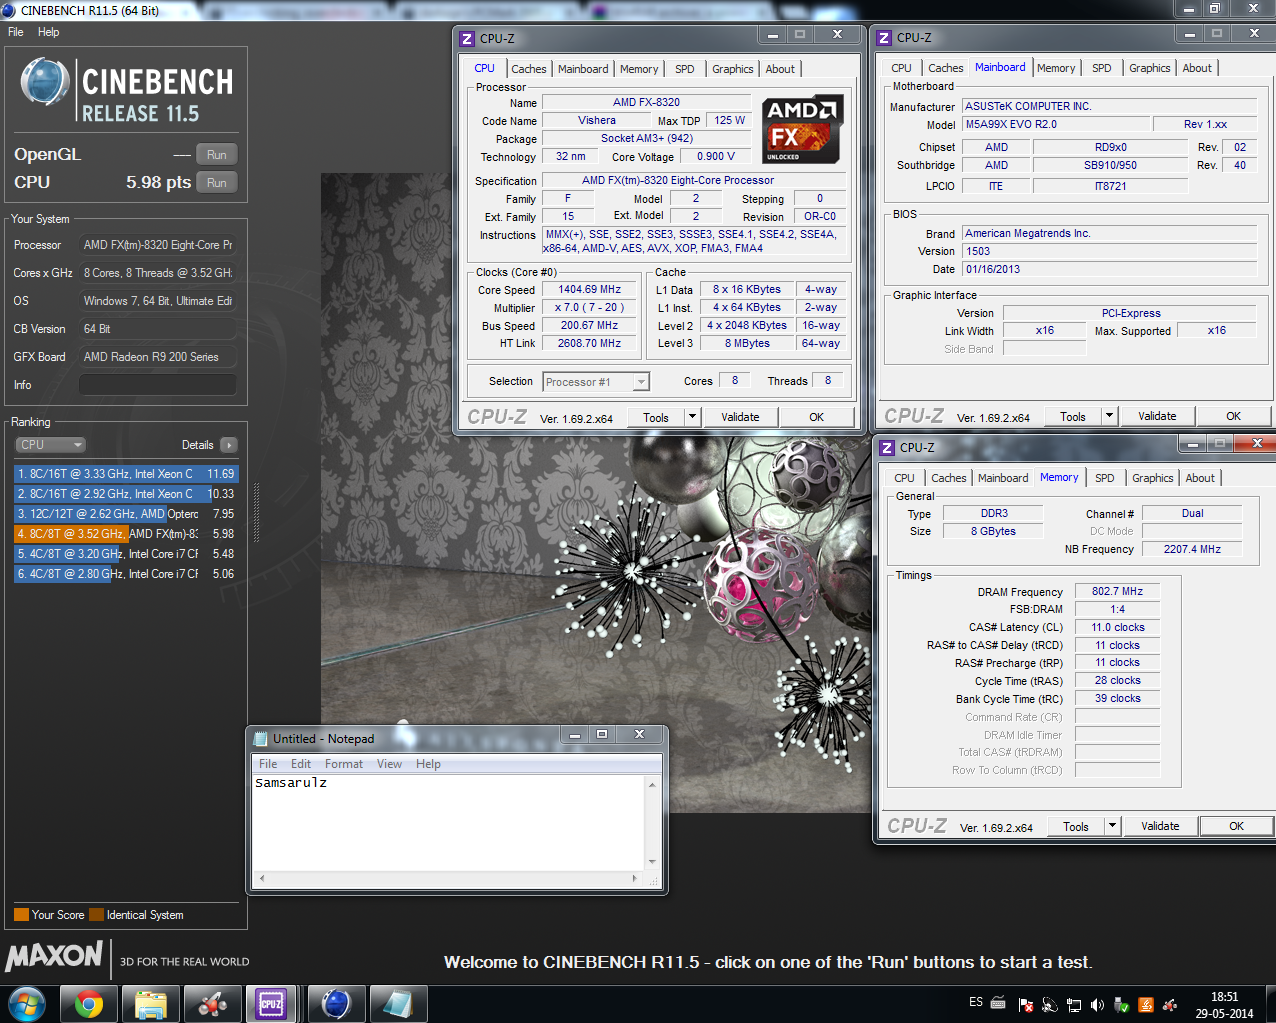
Task: Click the Tools button in the CPU-Z Mainboard window
Action: (x=1073, y=416)
